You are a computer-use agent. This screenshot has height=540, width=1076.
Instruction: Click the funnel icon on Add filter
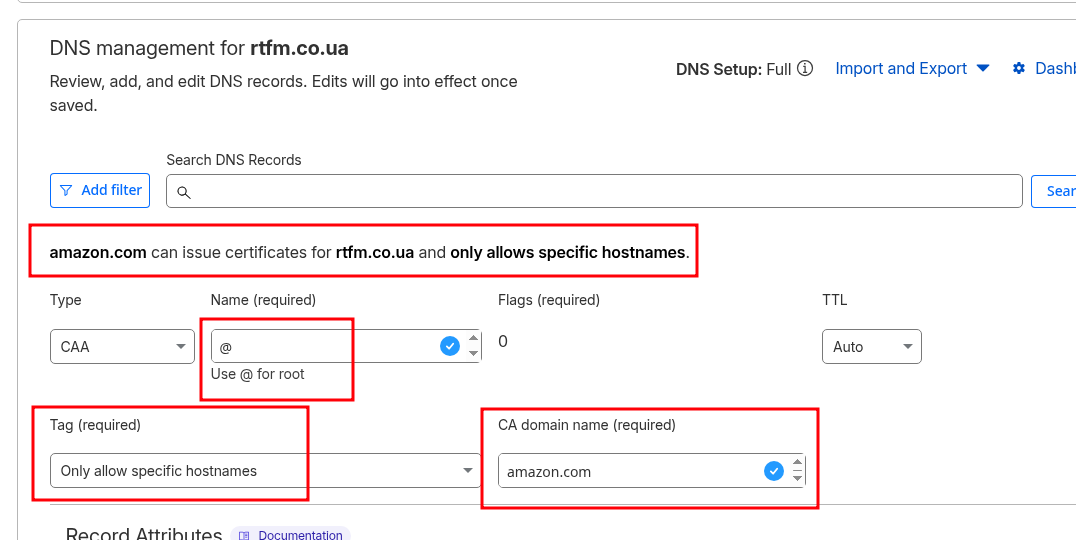point(66,190)
